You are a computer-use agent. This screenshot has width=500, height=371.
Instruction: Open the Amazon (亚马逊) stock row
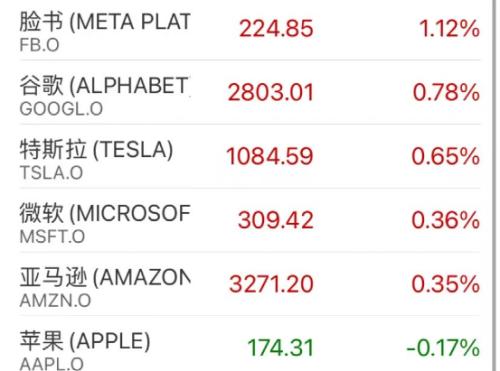(250, 284)
